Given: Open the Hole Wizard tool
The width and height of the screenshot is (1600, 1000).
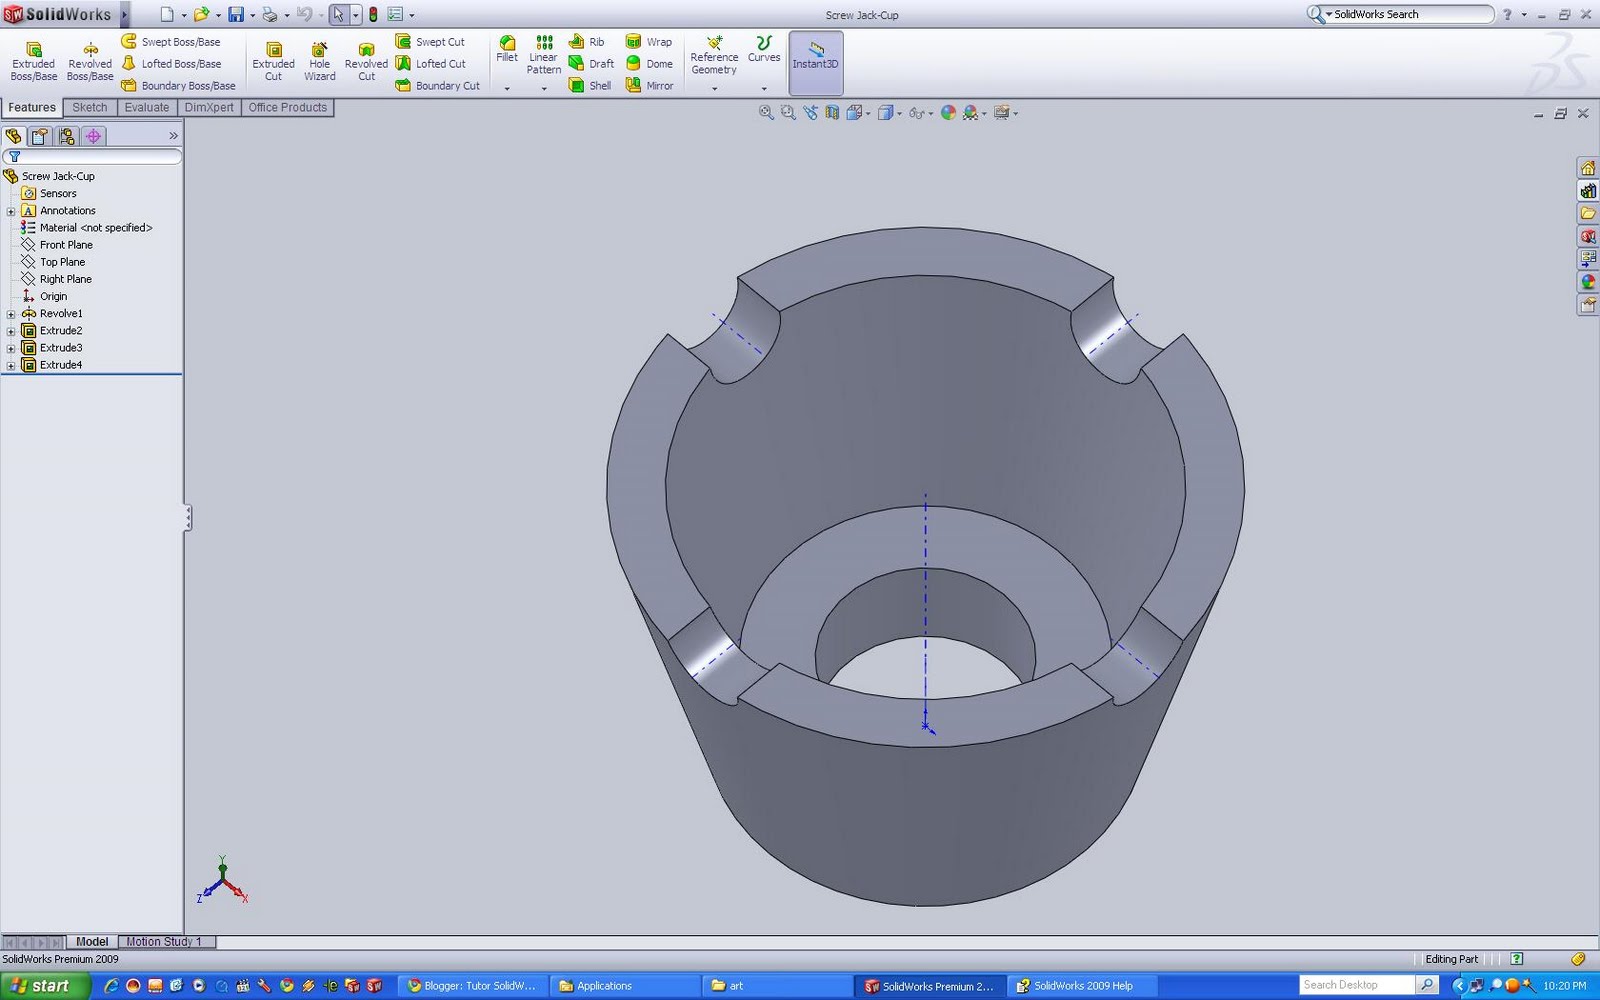Looking at the screenshot, I should coord(319,60).
